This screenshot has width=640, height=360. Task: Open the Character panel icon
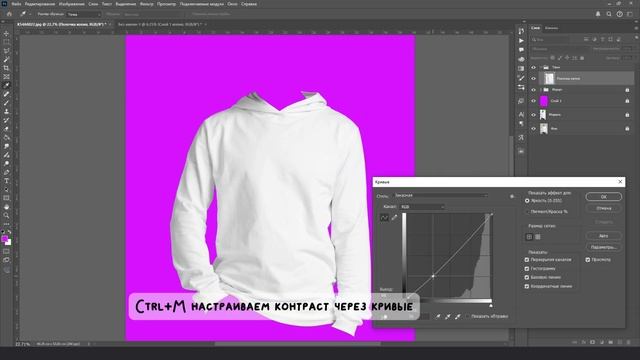pyautogui.click(x=521, y=114)
